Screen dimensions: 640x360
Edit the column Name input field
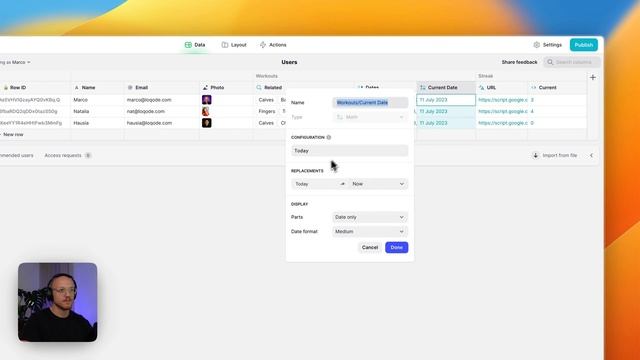coord(370,102)
